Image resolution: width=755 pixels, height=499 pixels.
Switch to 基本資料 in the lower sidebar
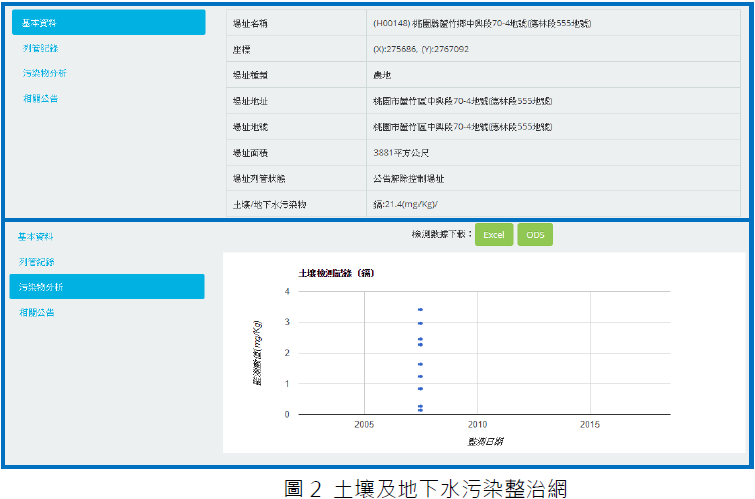(36, 237)
